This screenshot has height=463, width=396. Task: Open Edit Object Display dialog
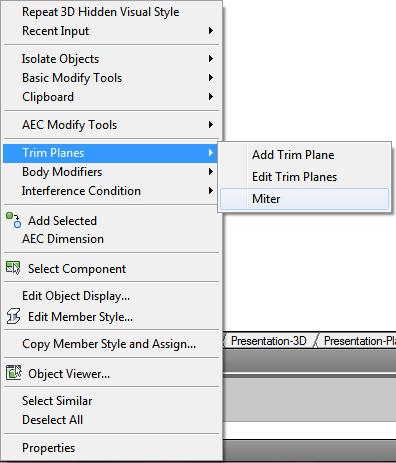pos(111,296)
